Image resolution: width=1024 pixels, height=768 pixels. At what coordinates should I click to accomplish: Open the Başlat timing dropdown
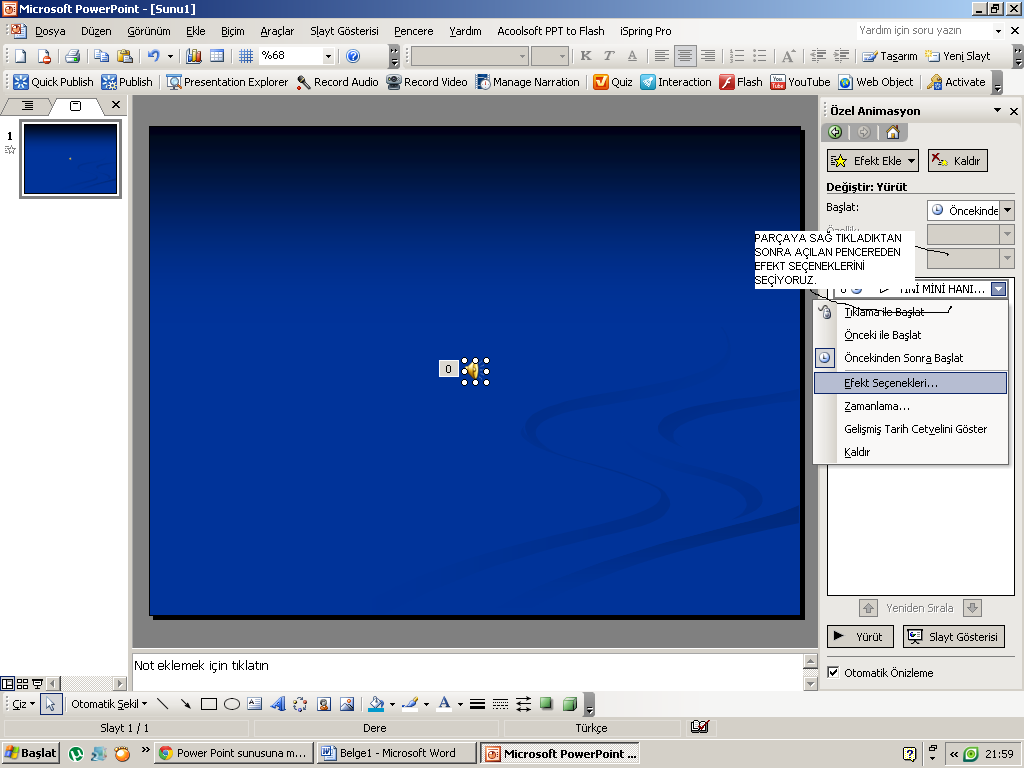tap(1006, 210)
